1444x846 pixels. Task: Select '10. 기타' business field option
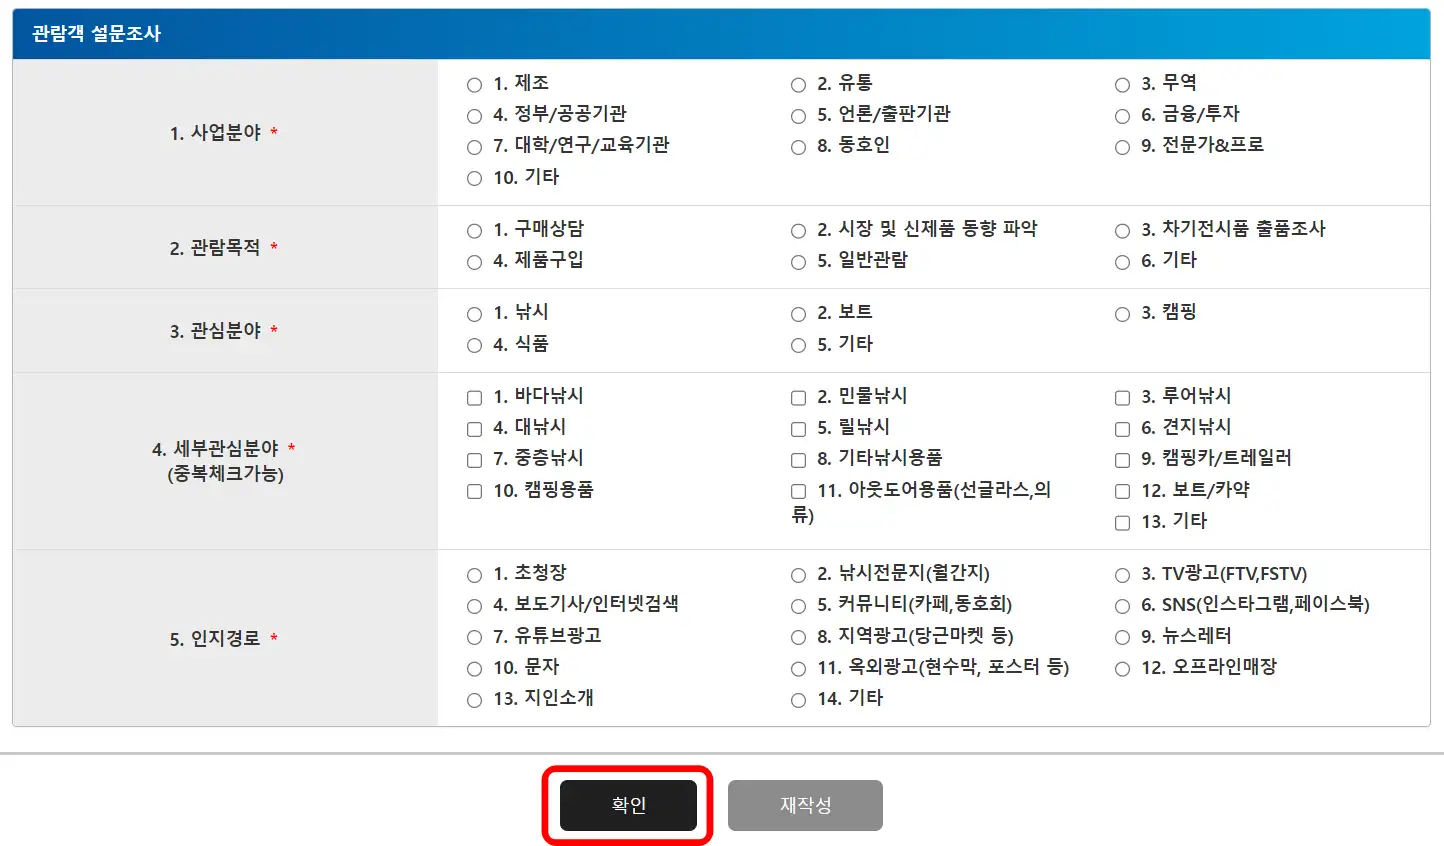[x=473, y=178]
